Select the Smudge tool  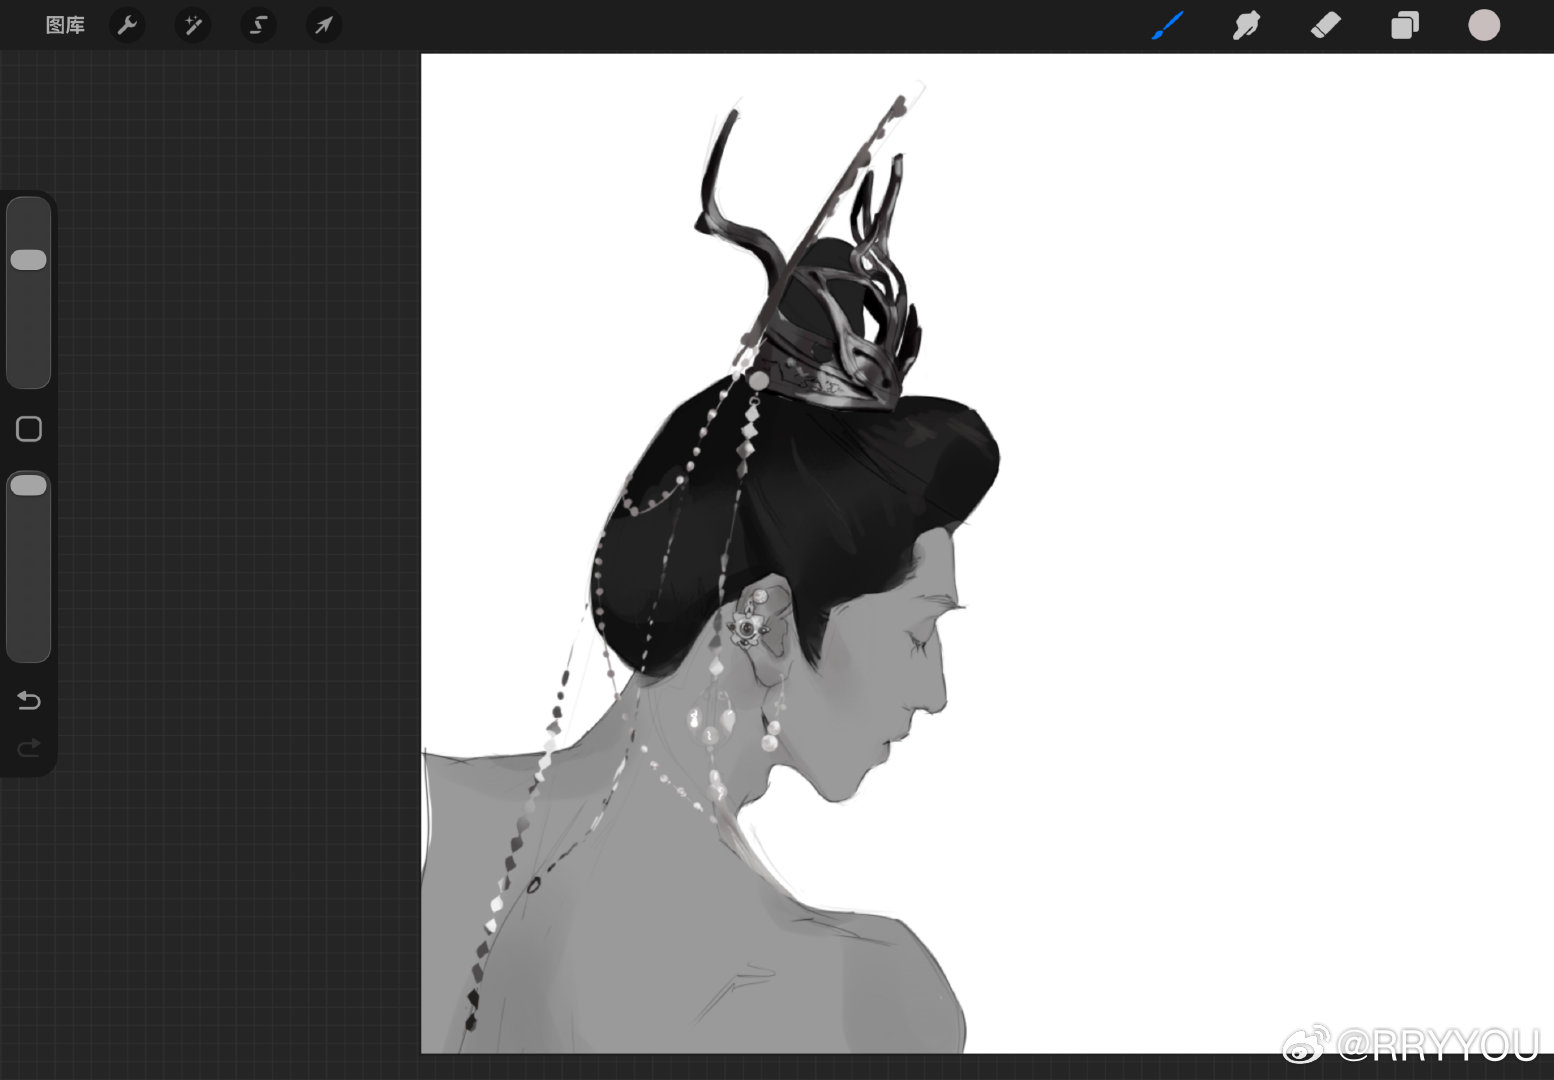[x=1246, y=25]
